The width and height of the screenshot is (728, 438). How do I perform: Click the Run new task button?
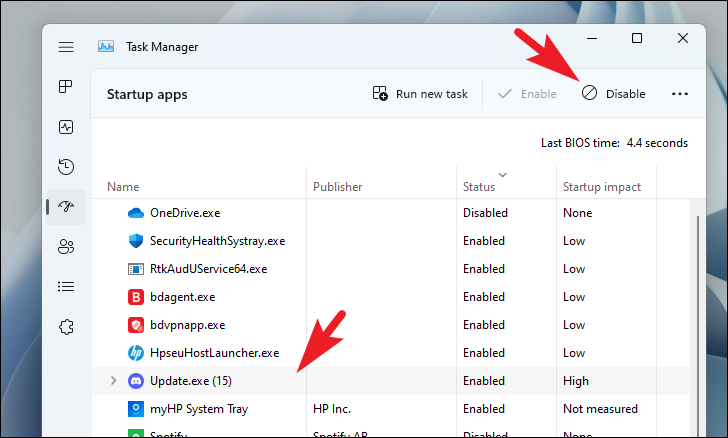420,94
